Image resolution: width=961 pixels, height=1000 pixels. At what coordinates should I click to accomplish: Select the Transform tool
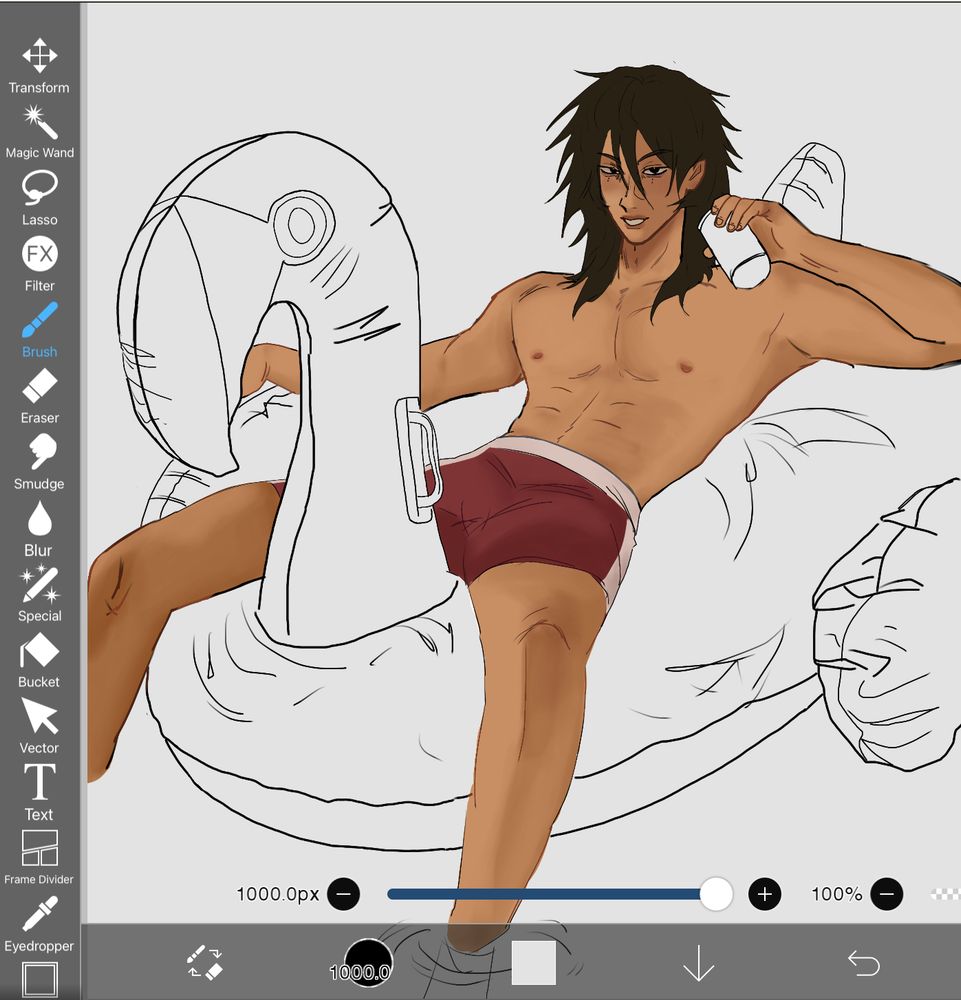tap(40, 66)
